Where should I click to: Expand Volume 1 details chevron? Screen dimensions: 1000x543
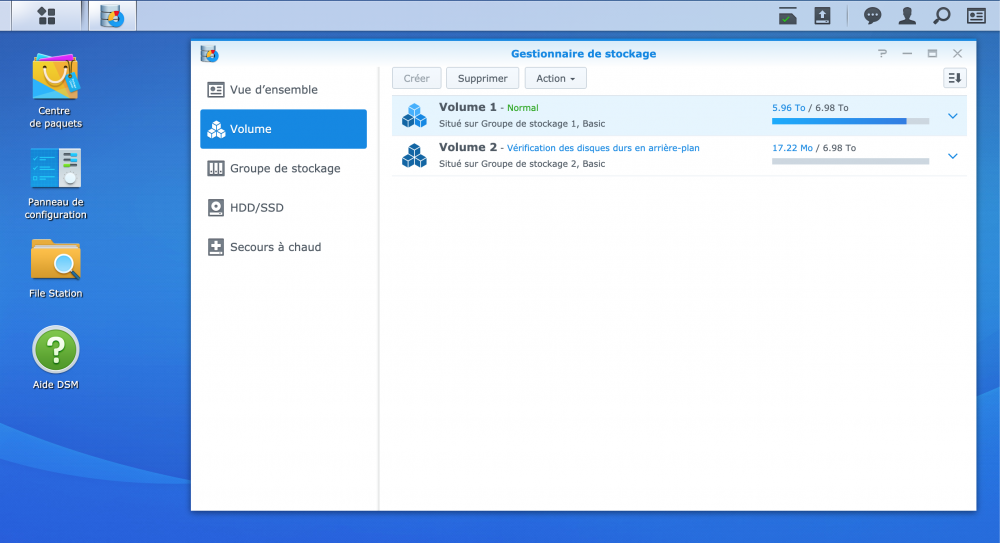[952, 116]
